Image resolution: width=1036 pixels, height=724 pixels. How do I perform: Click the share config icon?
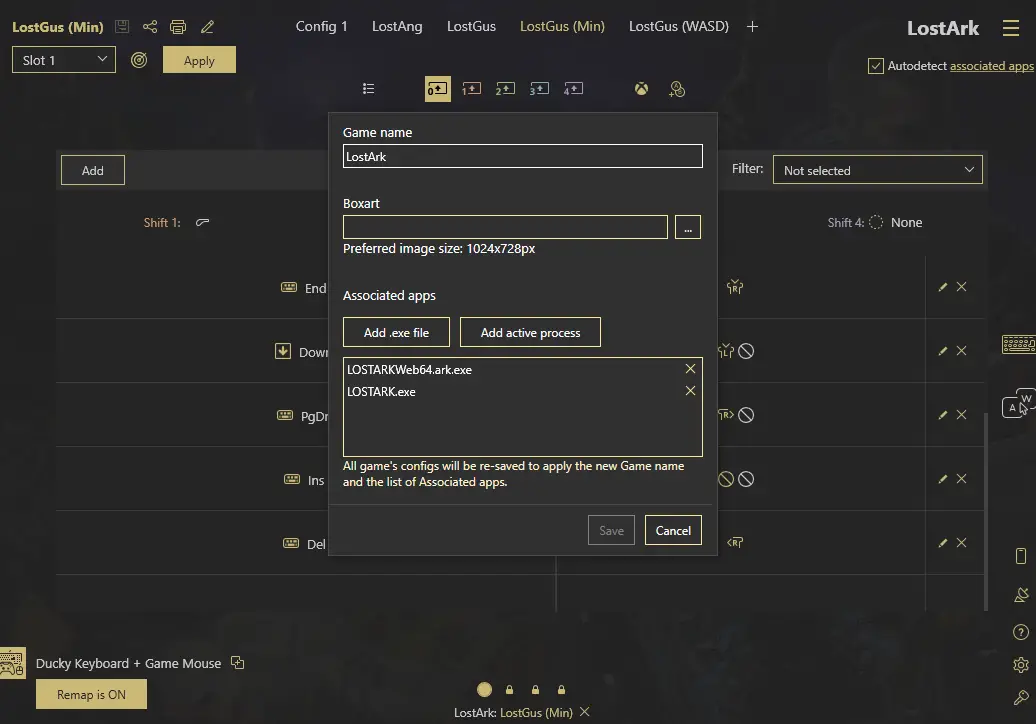coord(150,26)
